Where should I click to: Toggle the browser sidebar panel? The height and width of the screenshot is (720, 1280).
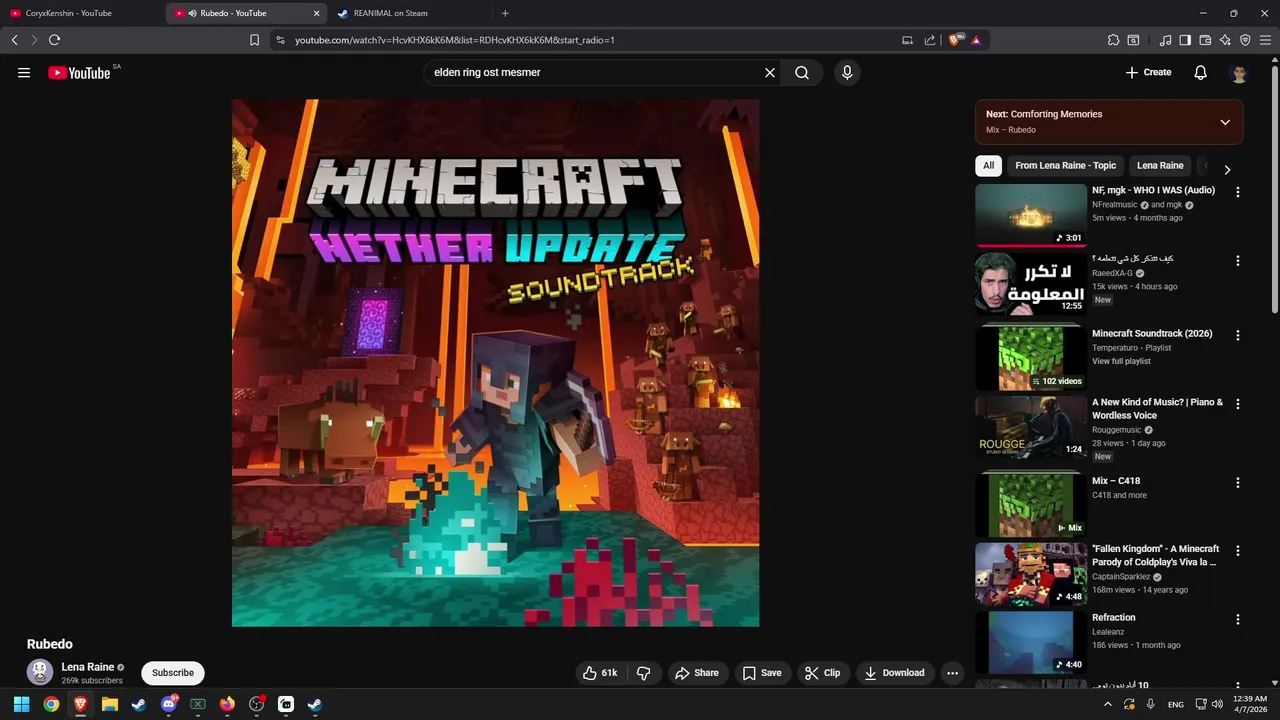[1185, 40]
